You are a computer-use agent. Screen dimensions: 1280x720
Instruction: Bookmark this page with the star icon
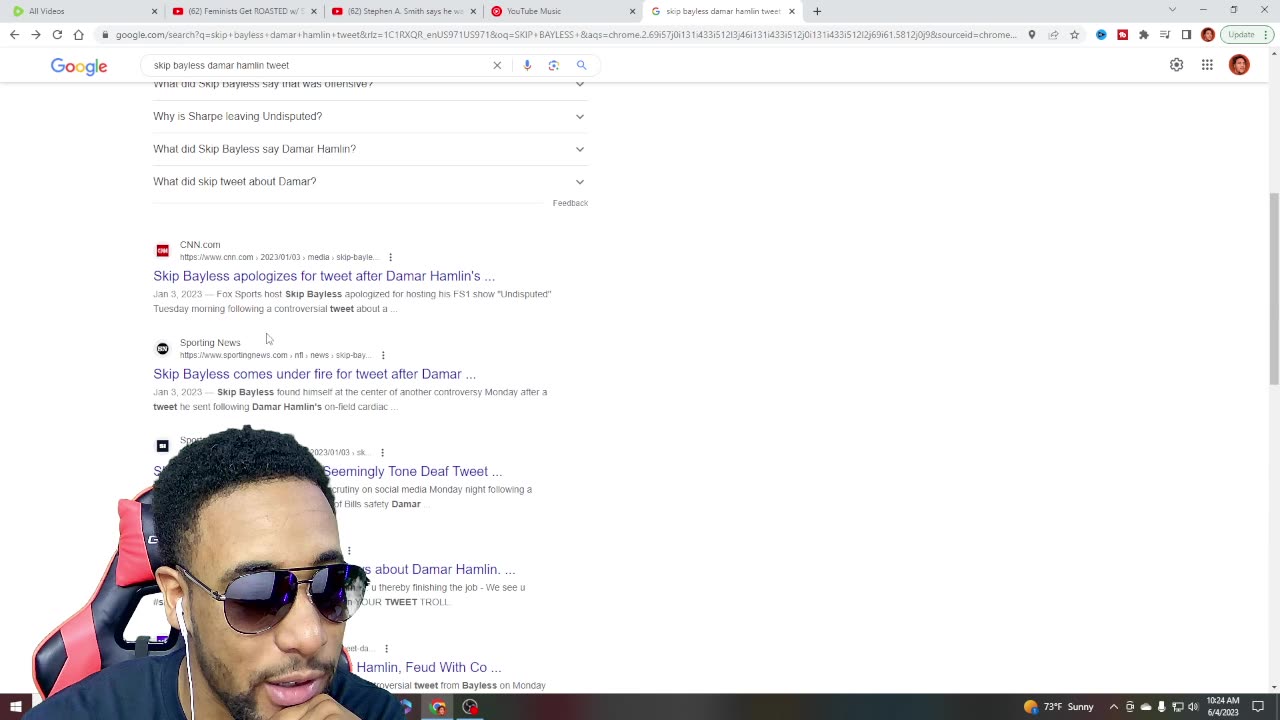coord(1074,34)
